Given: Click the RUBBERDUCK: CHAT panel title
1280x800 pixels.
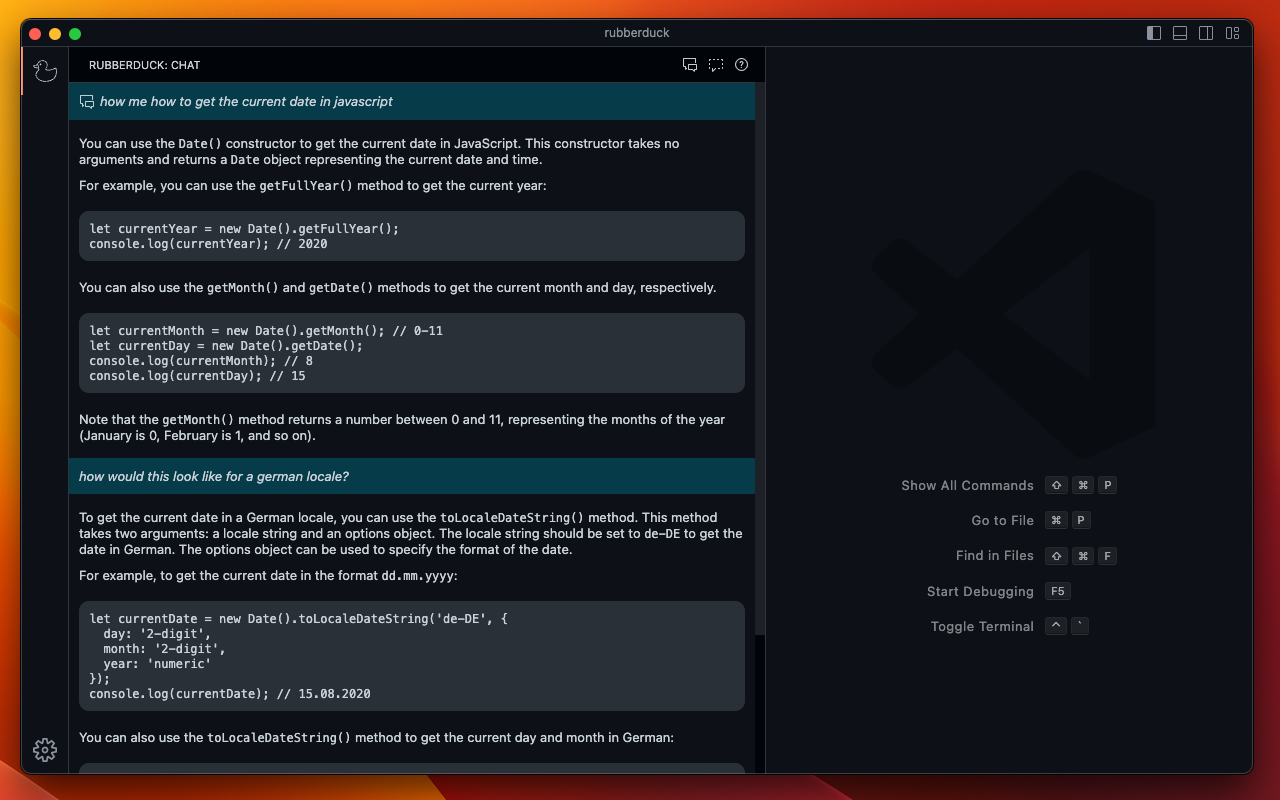Looking at the screenshot, I should (x=145, y=65).
